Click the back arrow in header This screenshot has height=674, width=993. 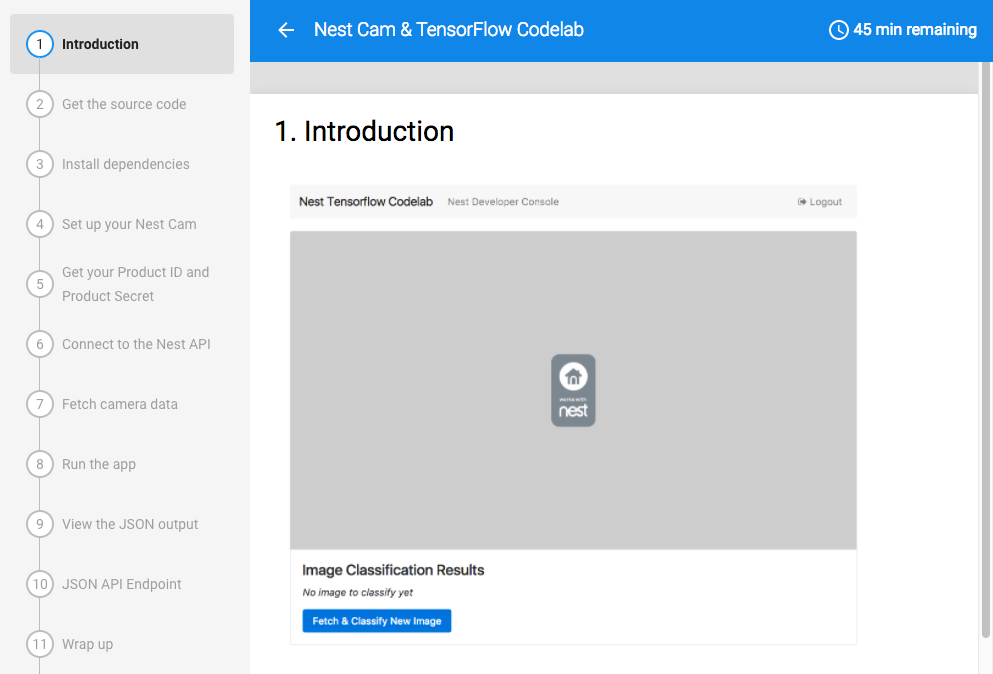tap(286, 30)
